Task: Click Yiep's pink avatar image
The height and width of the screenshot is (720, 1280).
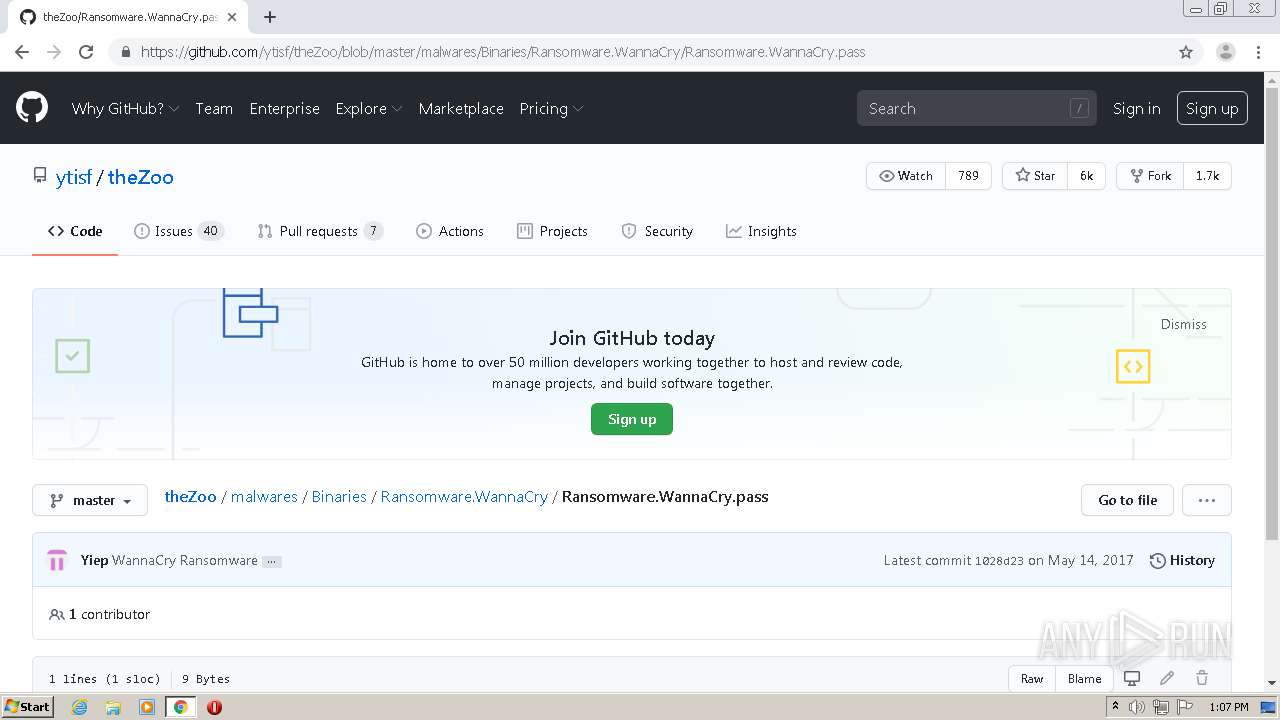Action: (x=57, y=560)
